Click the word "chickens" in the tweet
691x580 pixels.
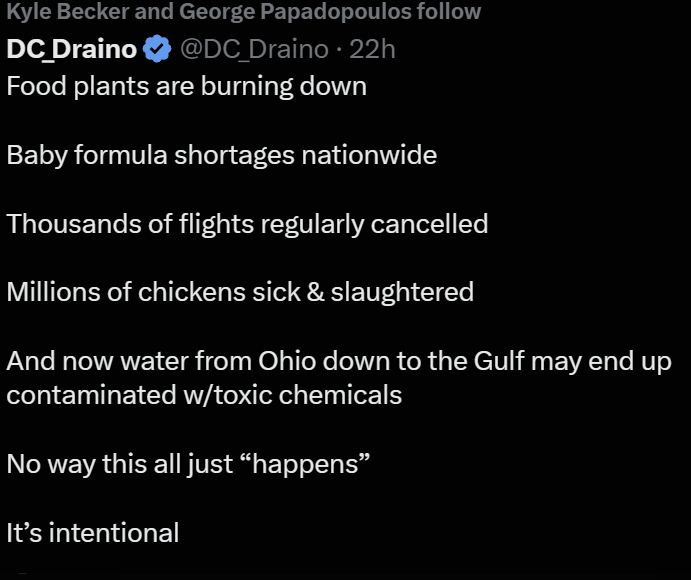190,292
